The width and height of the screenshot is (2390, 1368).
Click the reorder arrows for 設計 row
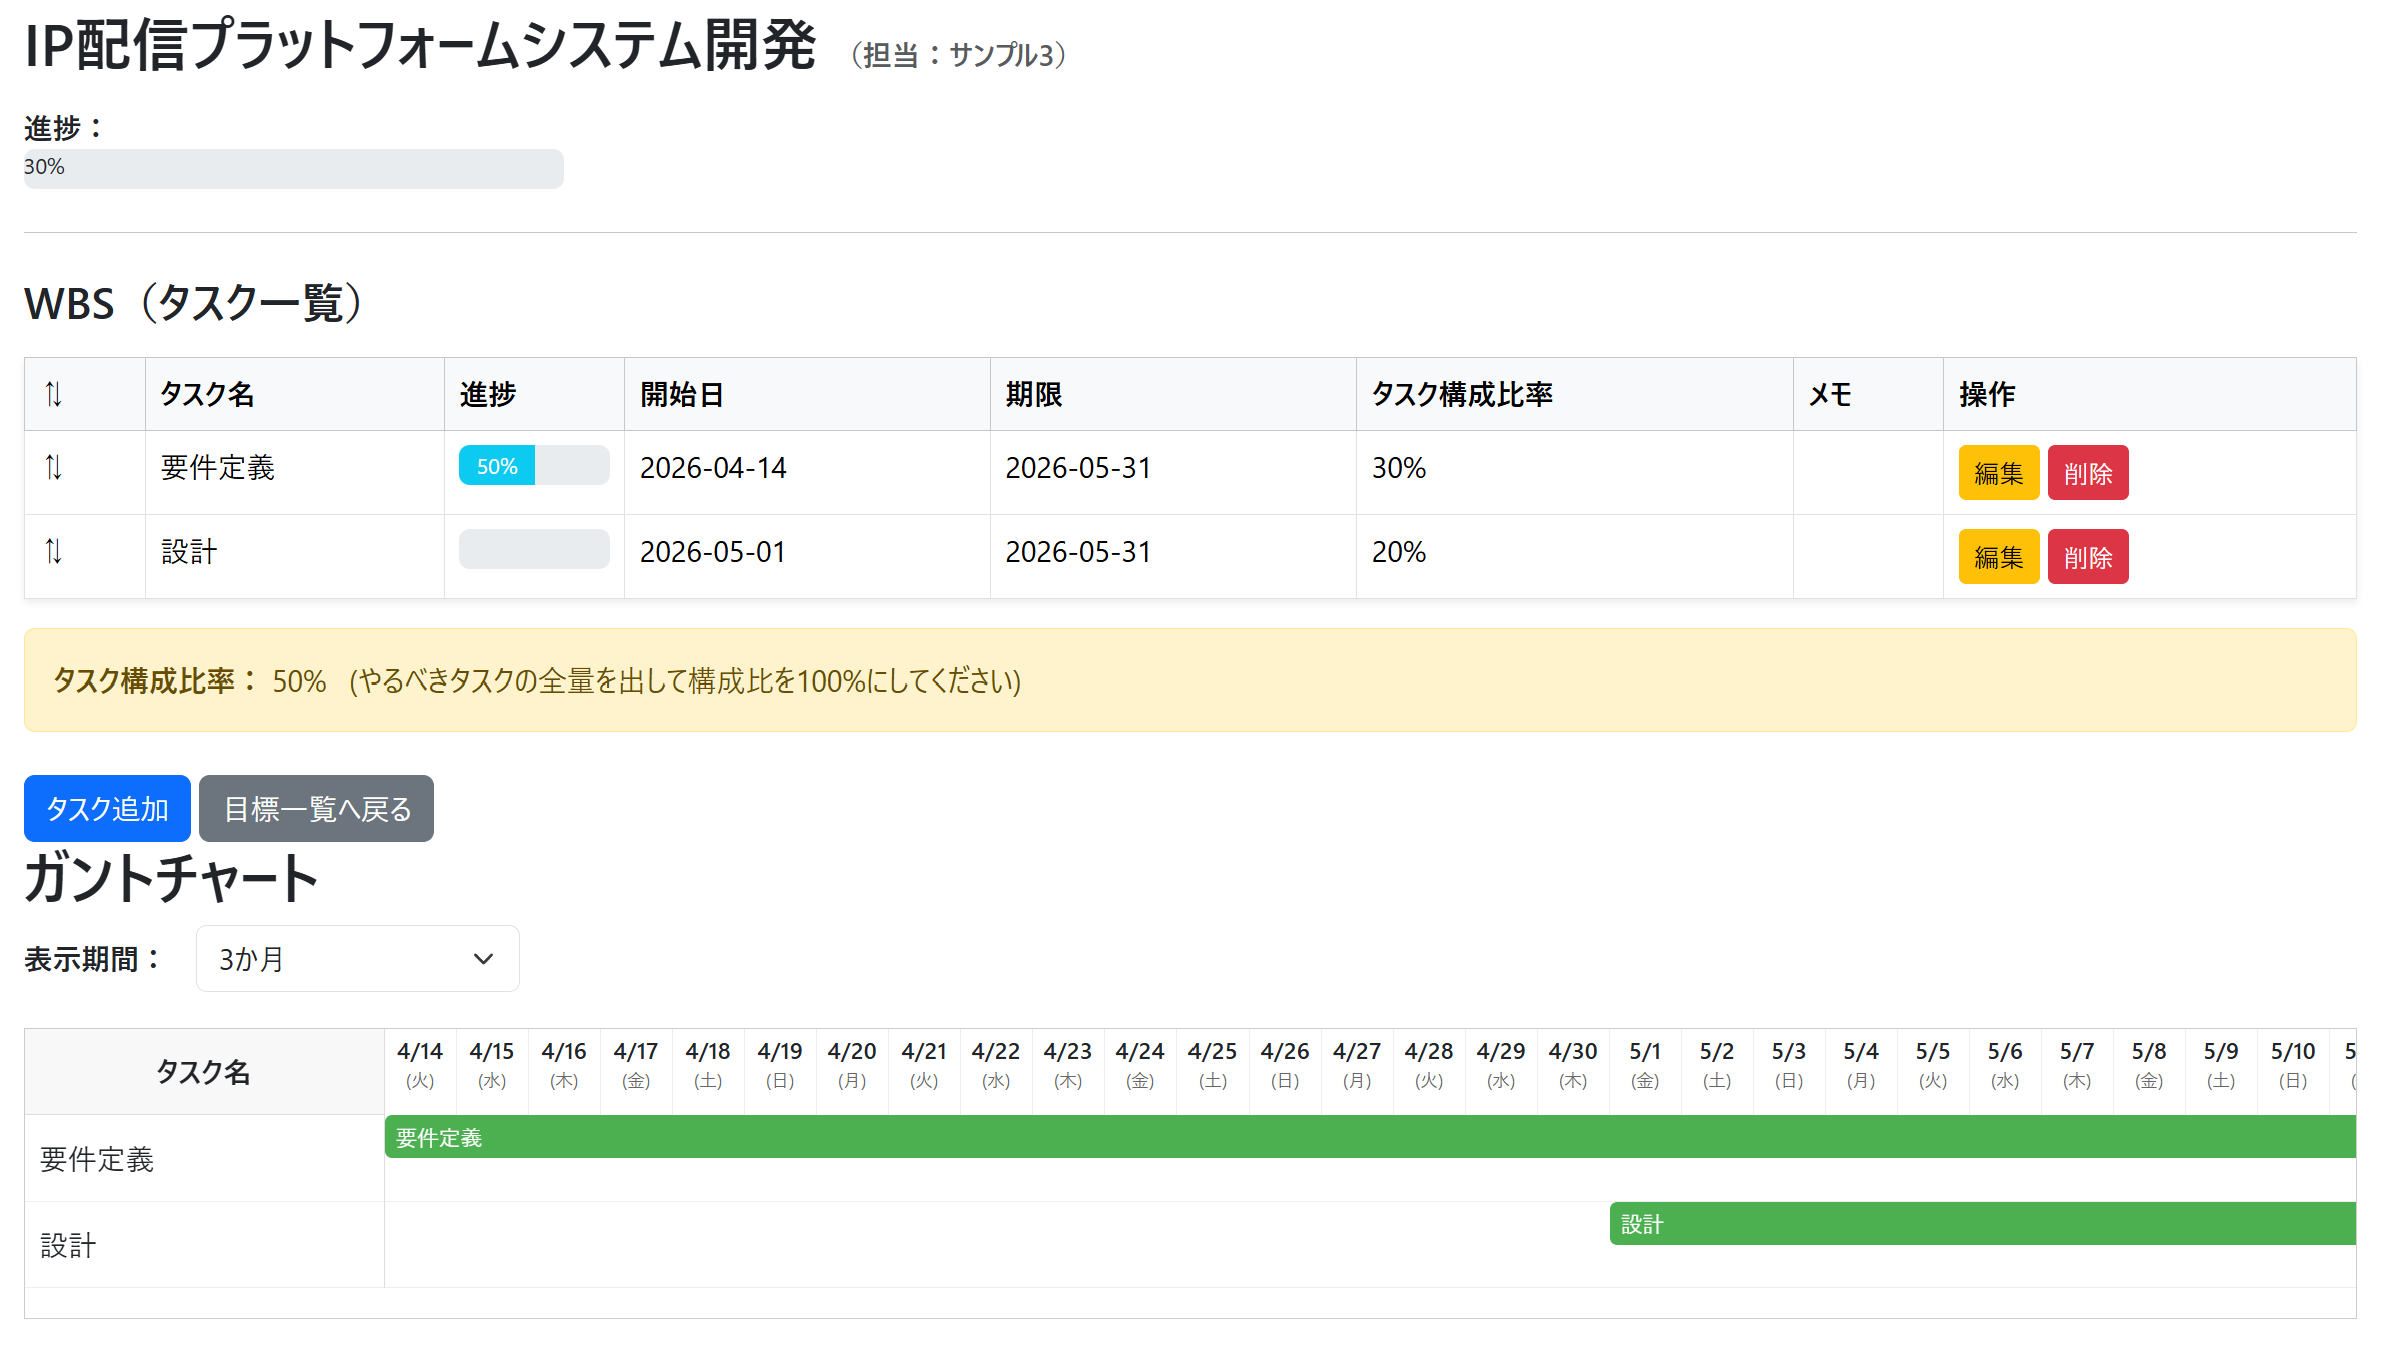(x=54, y=551)
